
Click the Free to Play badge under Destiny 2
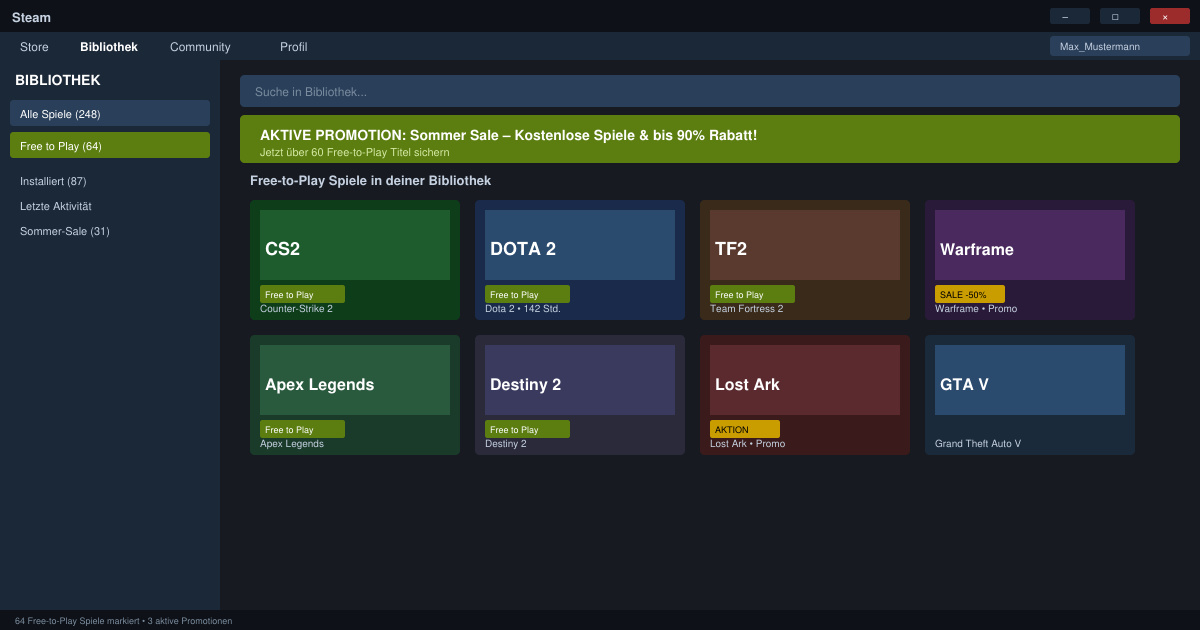(x=527, y=429)
